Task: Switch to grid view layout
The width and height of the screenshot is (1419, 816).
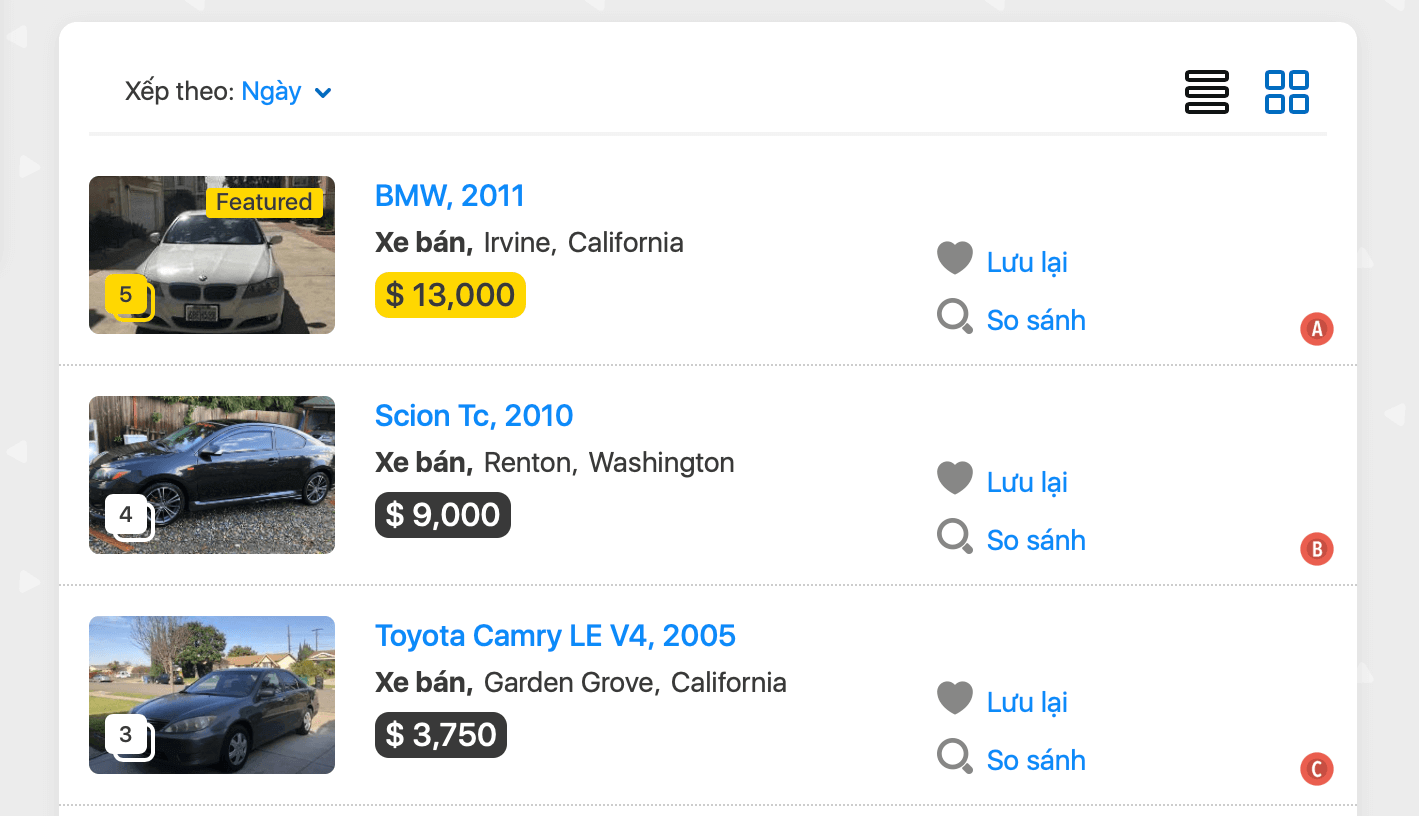Action: tap(1286, 92)
